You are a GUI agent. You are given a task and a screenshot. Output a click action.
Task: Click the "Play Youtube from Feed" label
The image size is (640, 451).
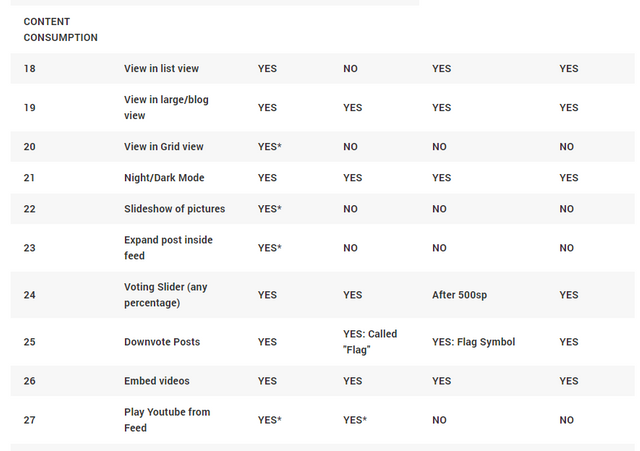coord(167,420)
